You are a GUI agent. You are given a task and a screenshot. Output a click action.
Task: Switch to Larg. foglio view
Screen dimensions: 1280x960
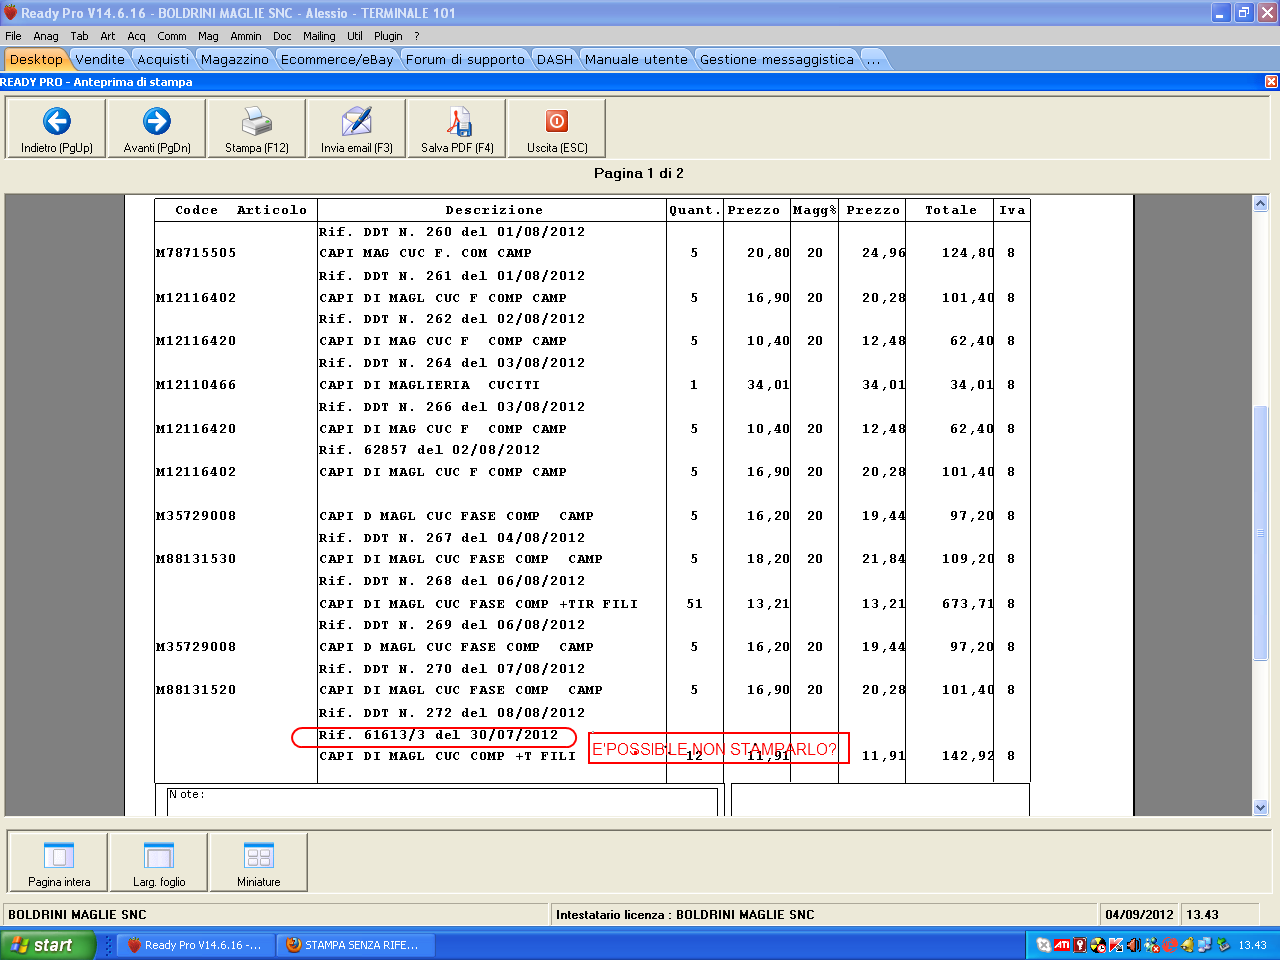(x=159, y=862)
